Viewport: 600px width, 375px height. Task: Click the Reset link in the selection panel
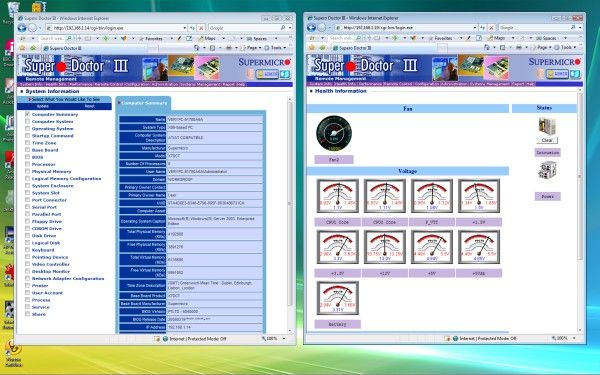click(89, 106)
